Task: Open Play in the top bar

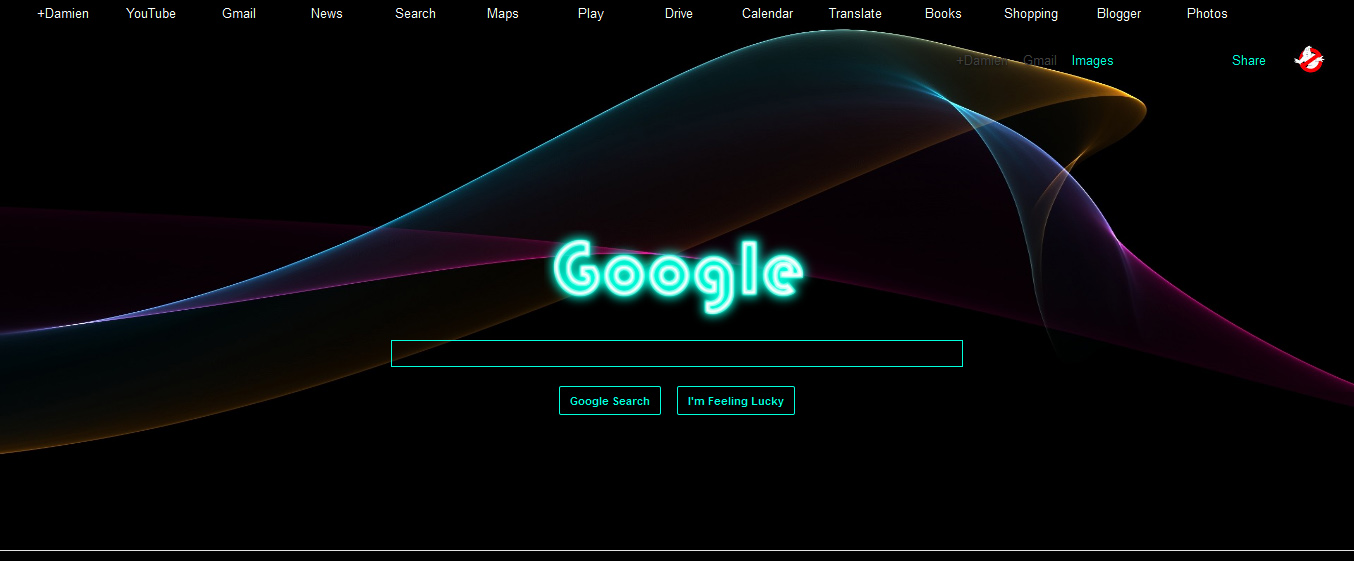Action: (591, 14)
